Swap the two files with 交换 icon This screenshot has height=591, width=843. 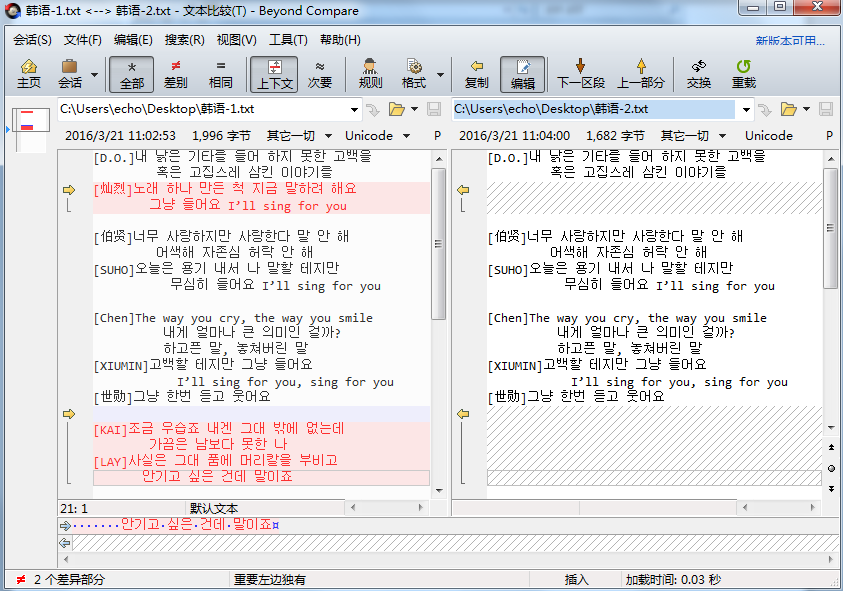698,74
